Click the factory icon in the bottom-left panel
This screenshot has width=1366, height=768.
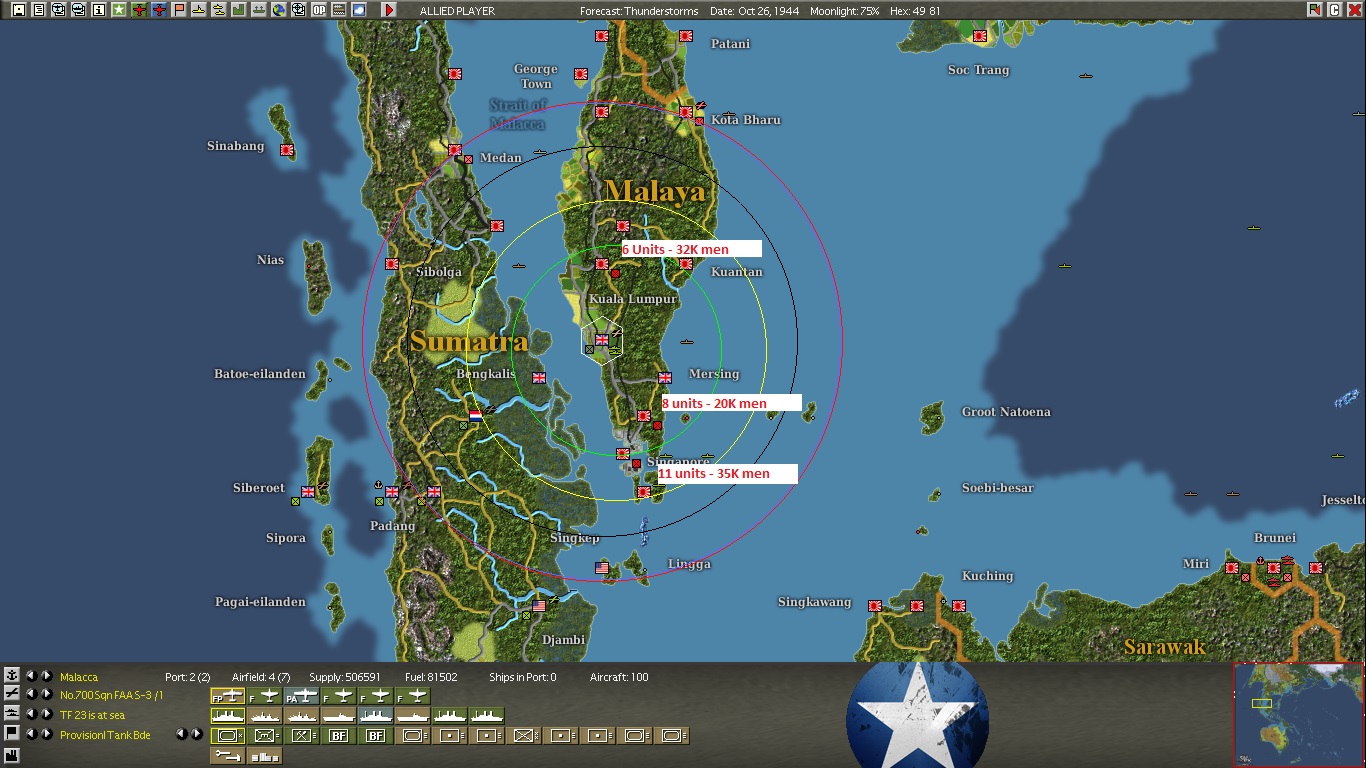(x=12, y=754)
